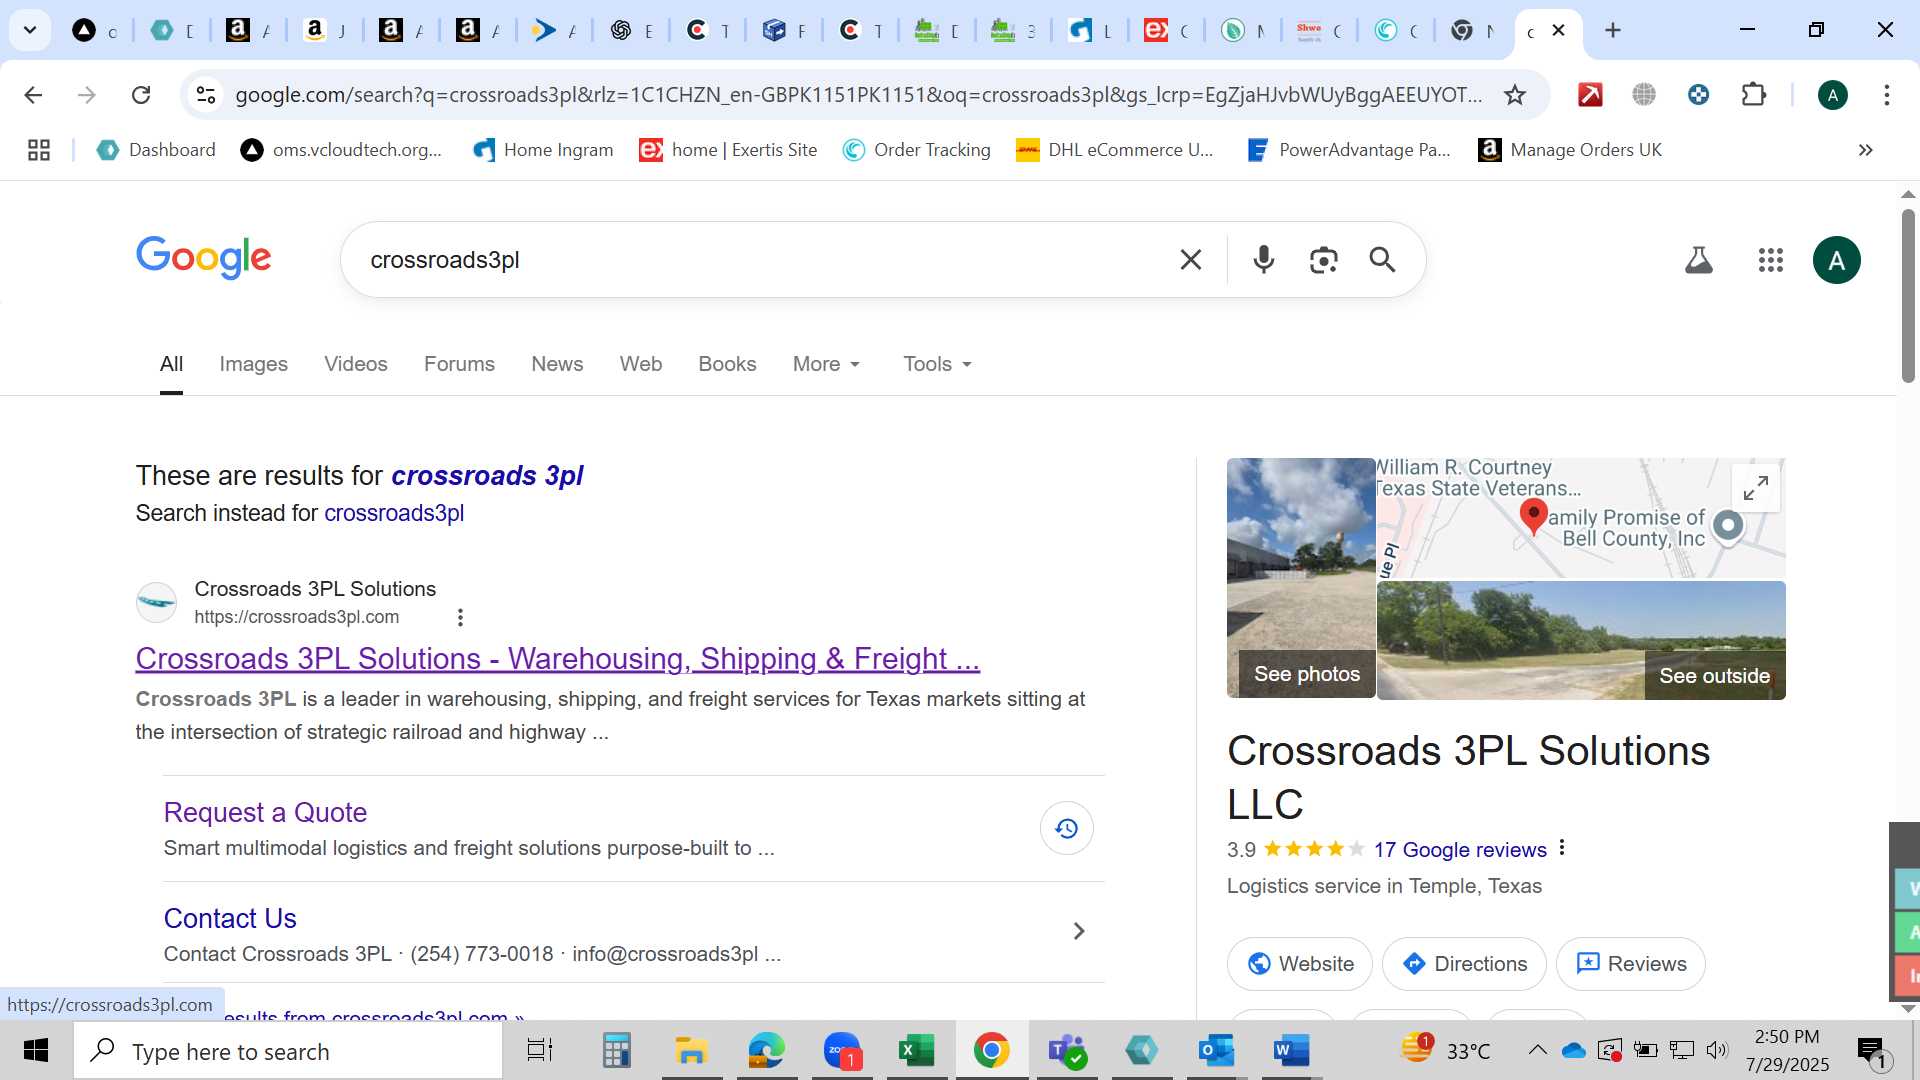Open tab search dropdown arrow
The width and height of the screenshot is (1920, 1080).
coord(30,30)
